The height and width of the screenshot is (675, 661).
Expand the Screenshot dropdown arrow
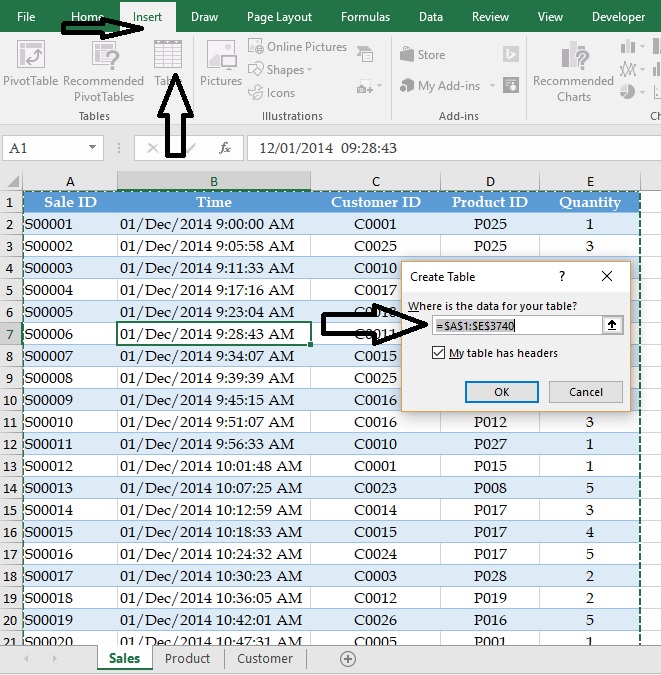coord(379,86)
